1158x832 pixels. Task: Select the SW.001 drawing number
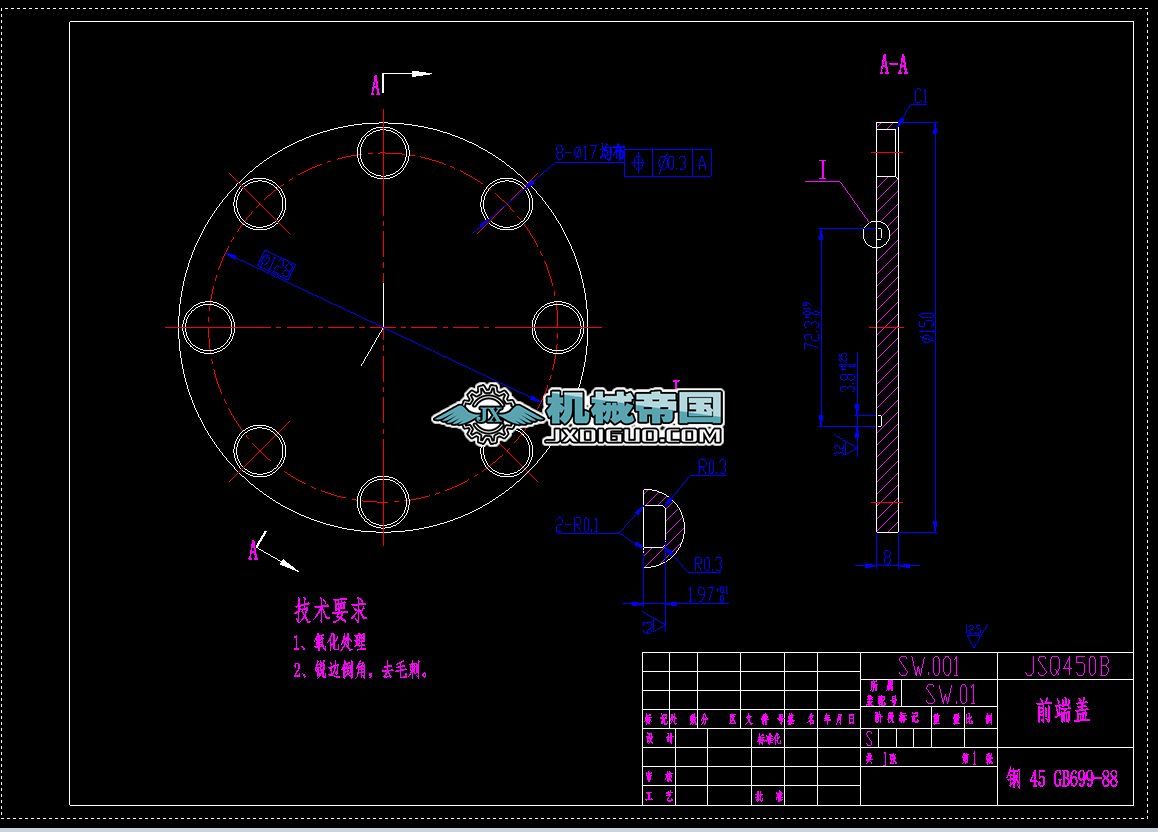click(x=928, y=665)
